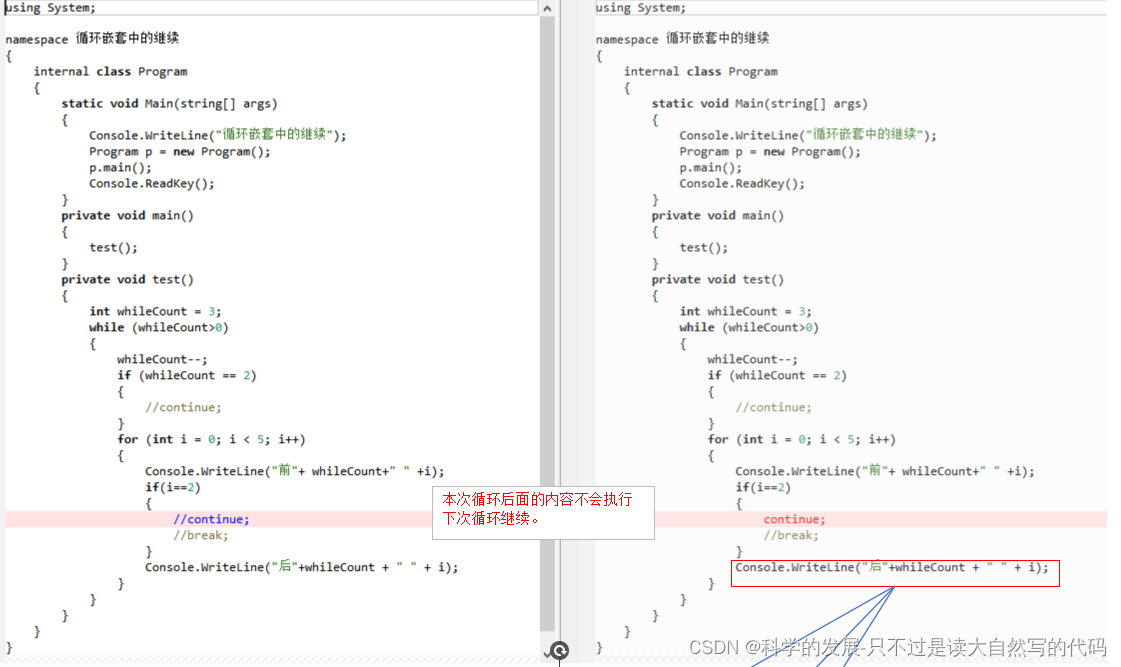Image resolution: width=1121 pixels, height=667 pixels.
Task: Click 'if(i==2)' in the right pane
Action: (763, 488)
